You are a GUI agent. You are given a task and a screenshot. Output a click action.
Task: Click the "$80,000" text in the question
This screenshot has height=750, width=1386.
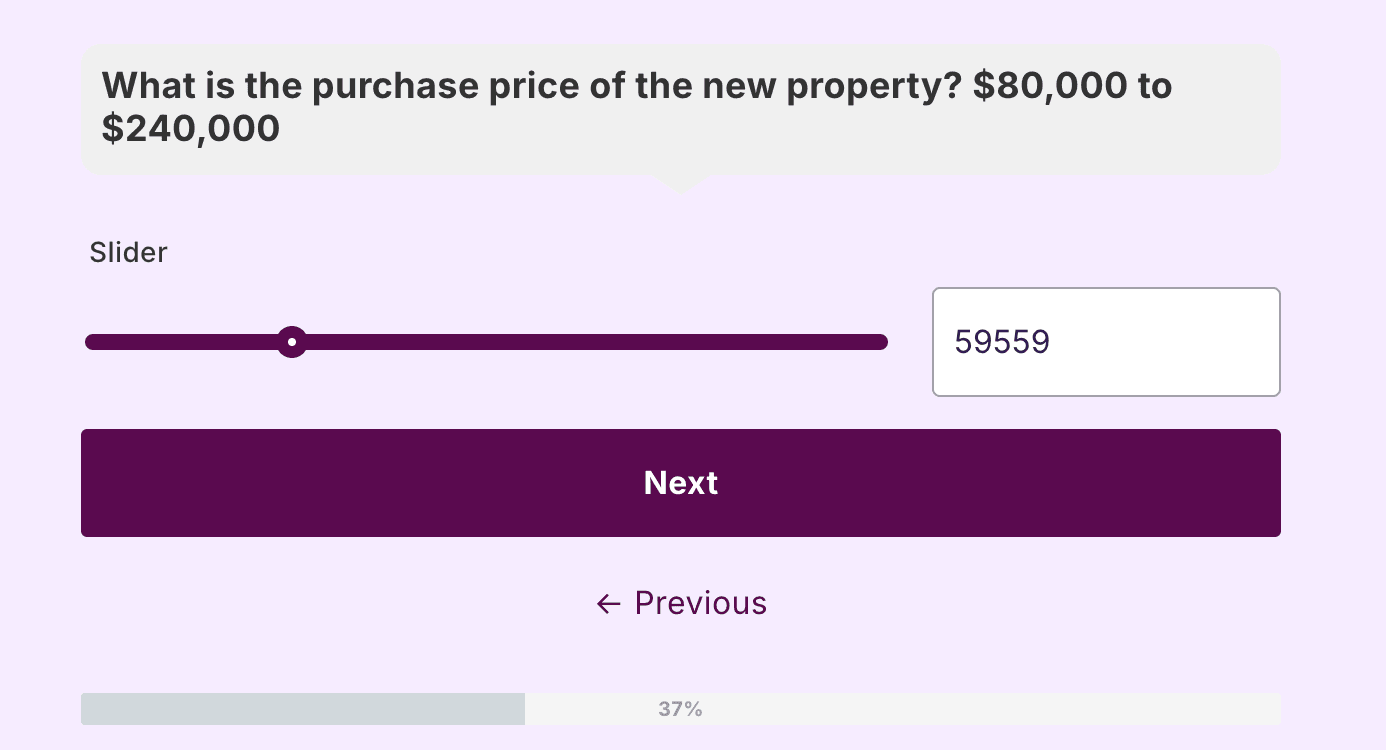1050,86
